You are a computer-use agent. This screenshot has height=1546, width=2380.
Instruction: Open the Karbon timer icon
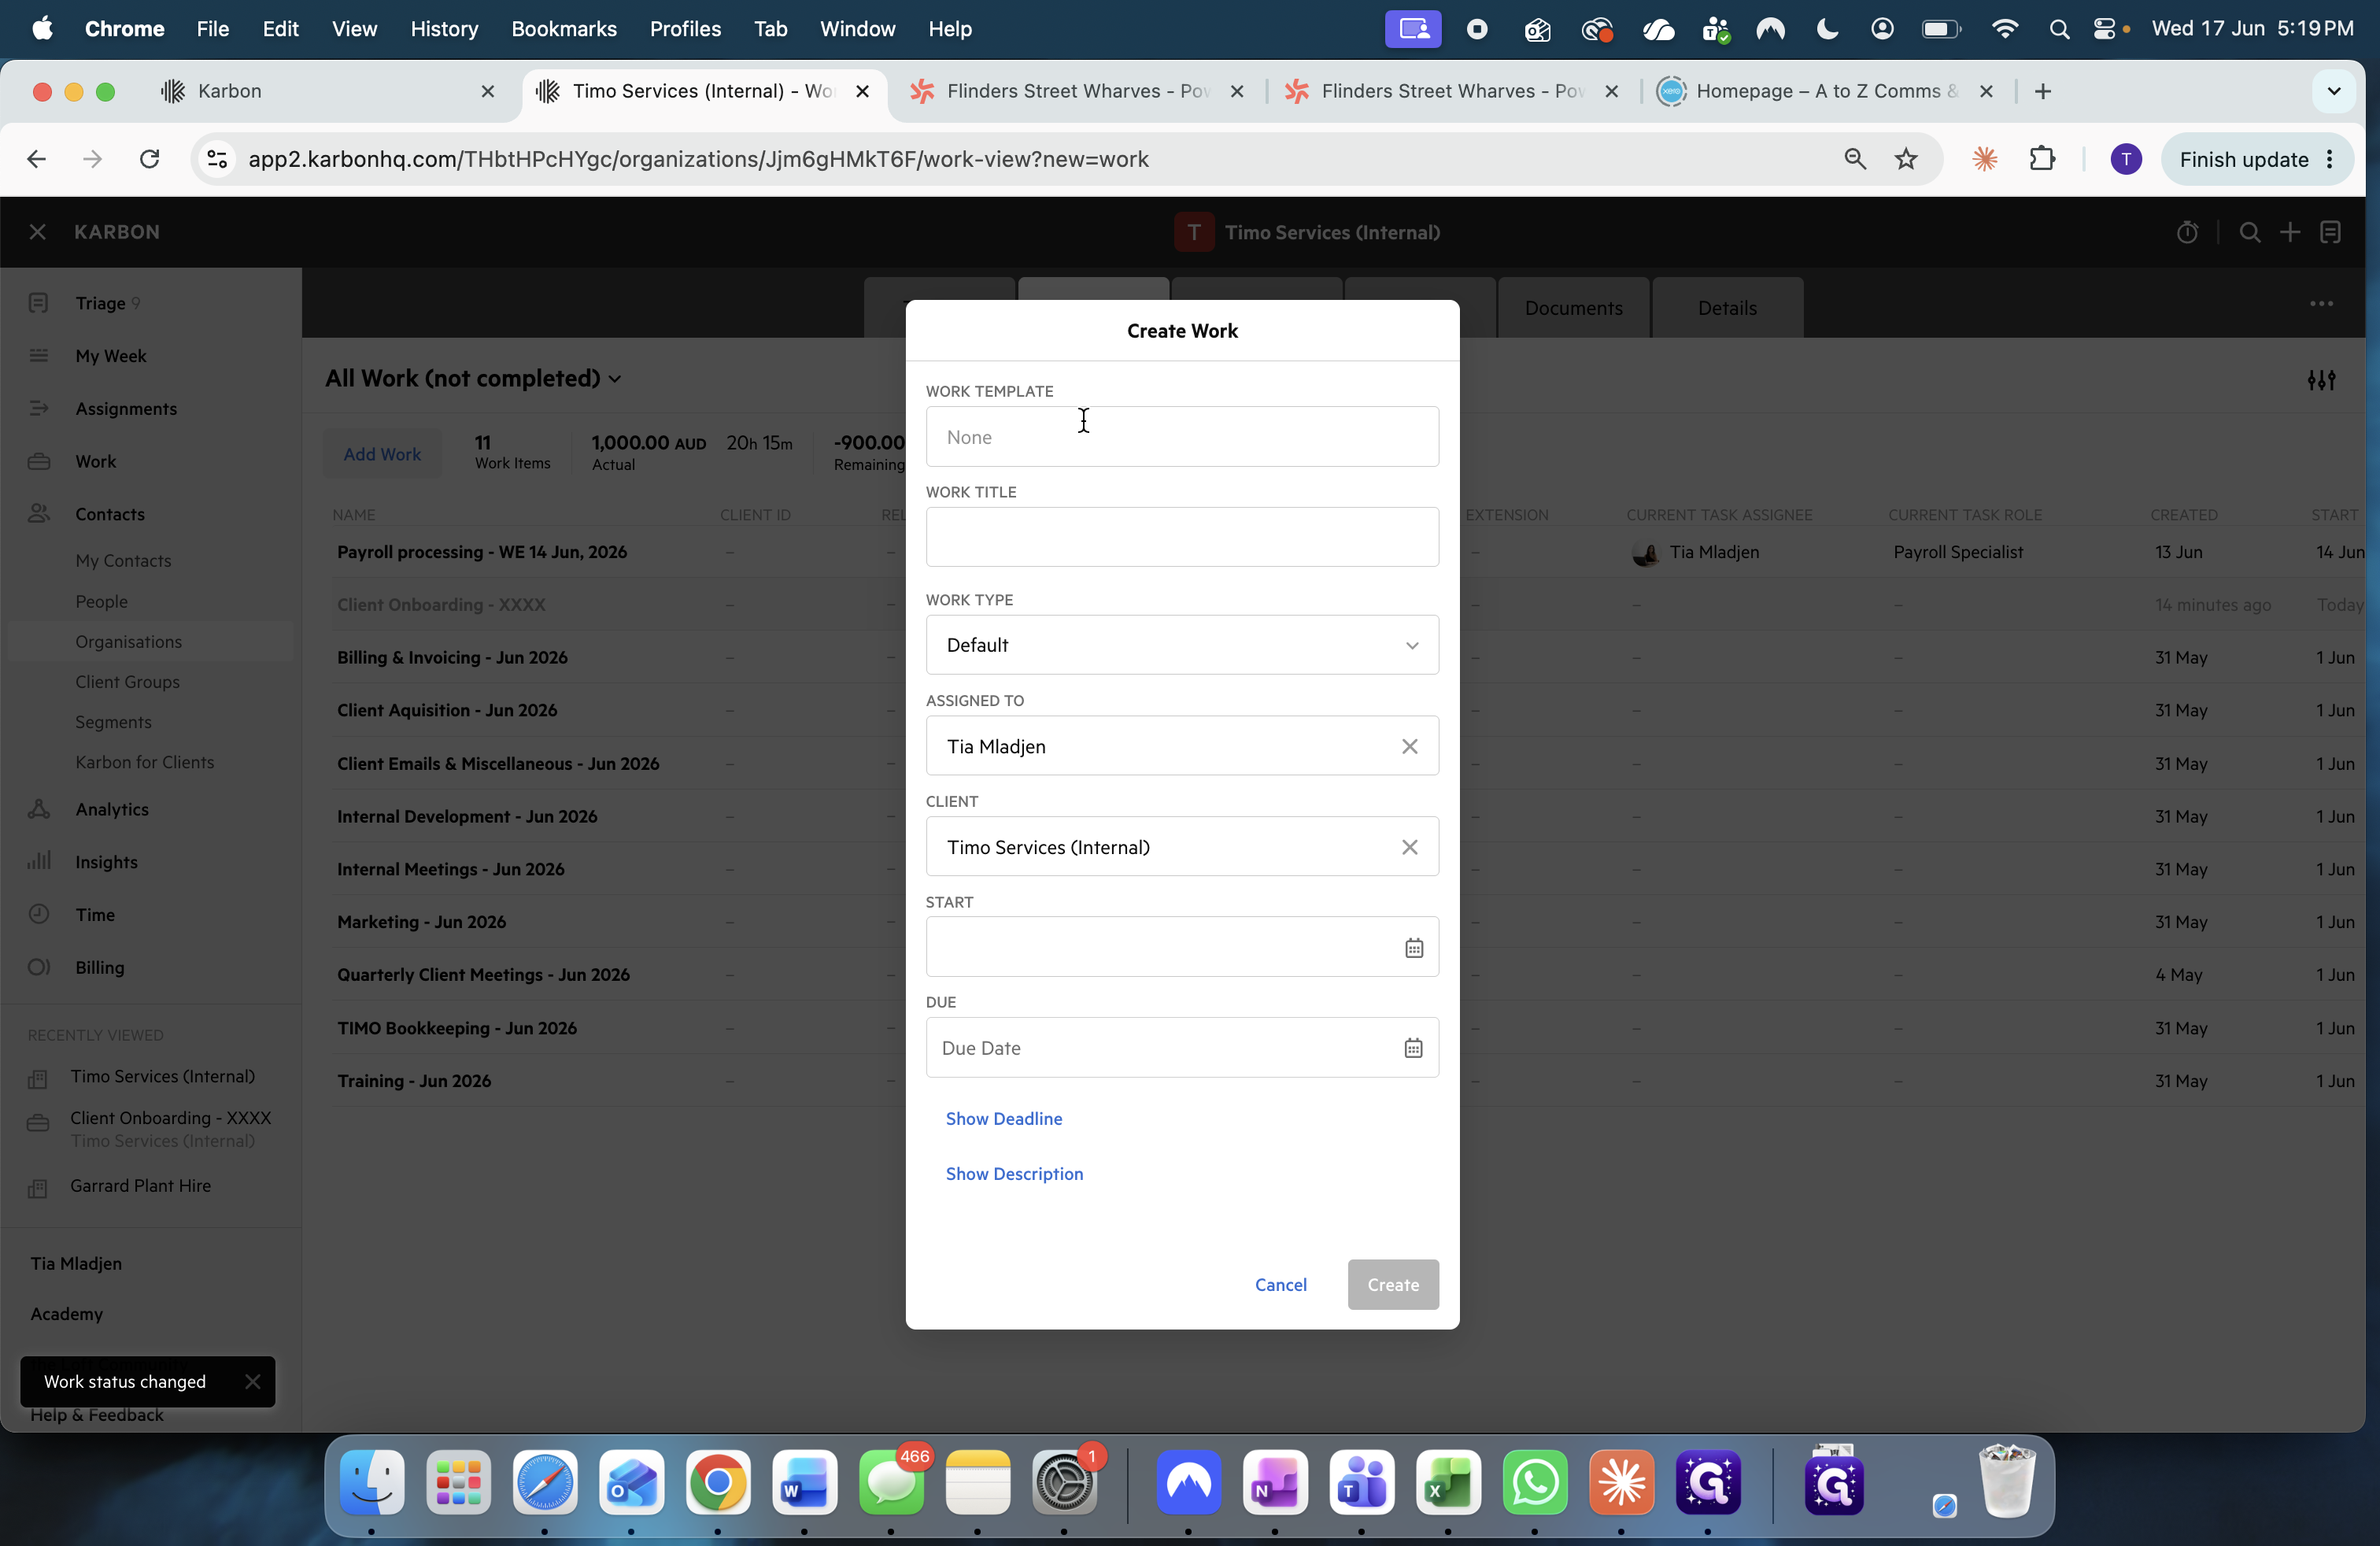pos(2187,232)
